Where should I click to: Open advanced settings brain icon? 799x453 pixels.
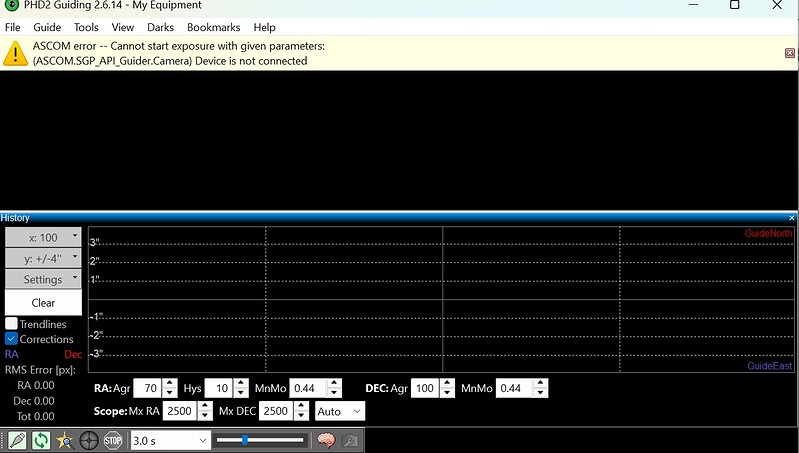325,440
